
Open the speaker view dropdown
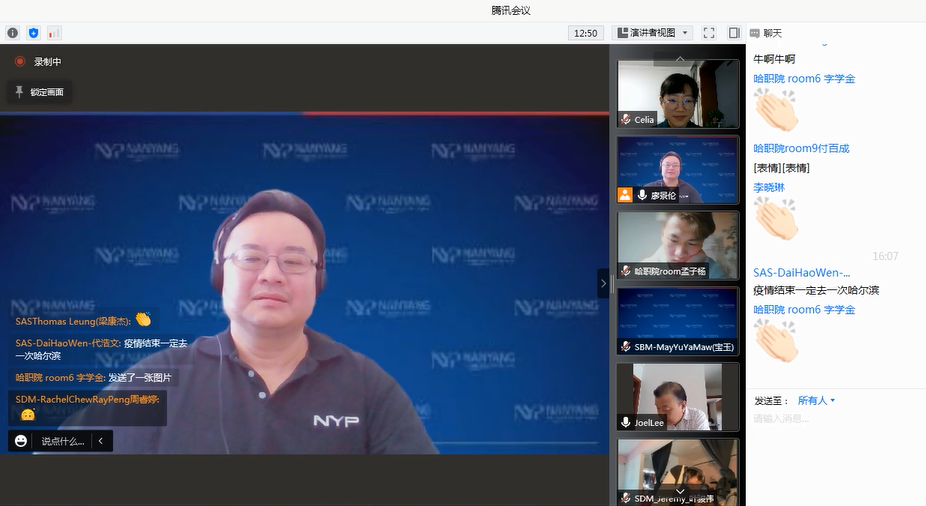(653, 33)
